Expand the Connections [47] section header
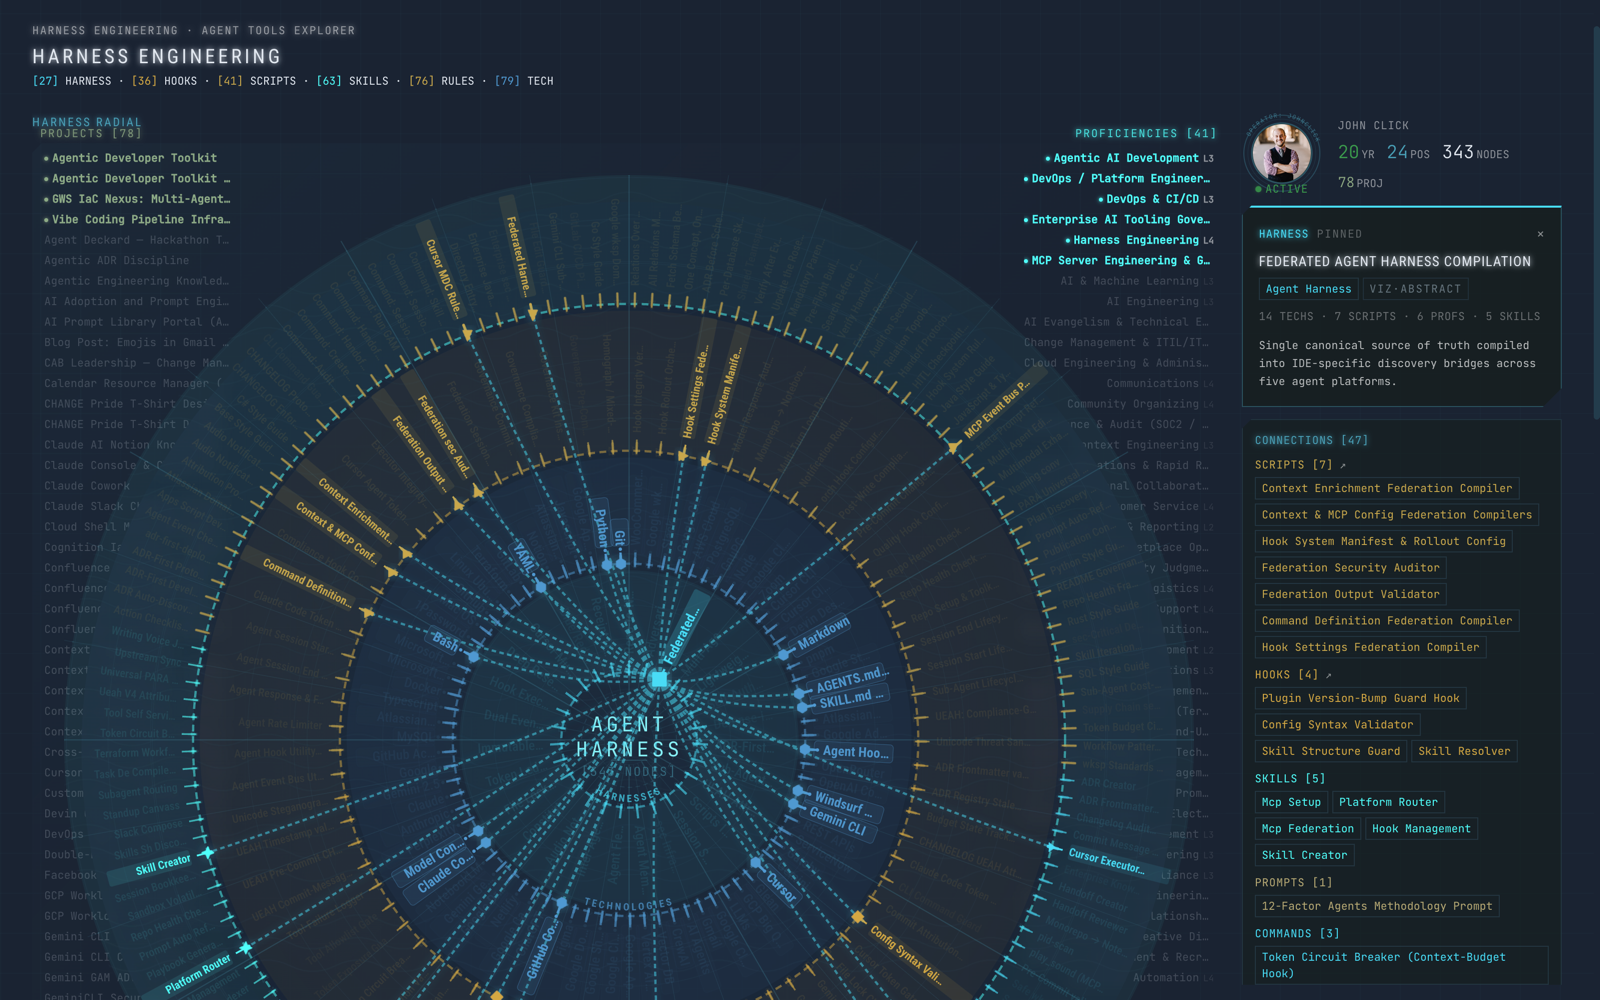Viewport: 1600px width, 1000px height. pyautogui.click(x=1311, y=440)
